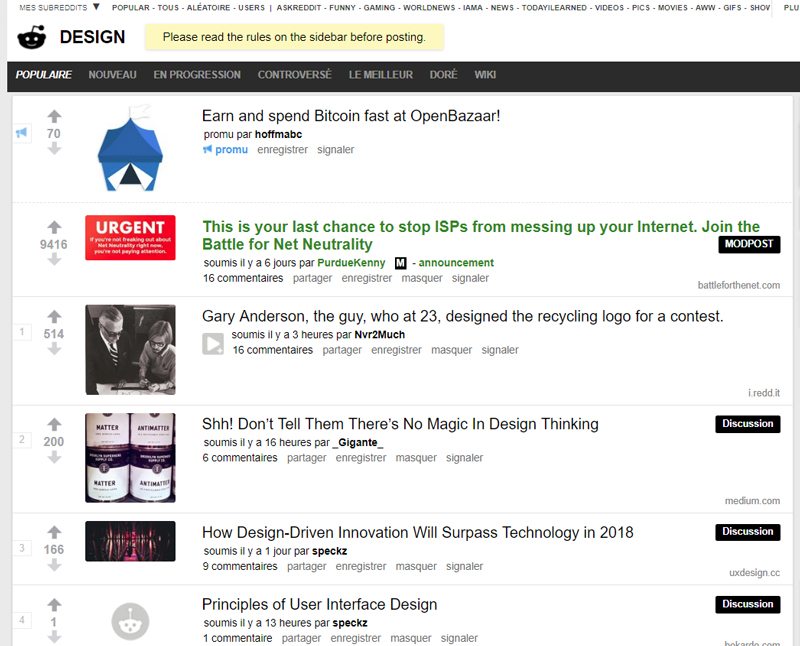Click enregistrer under the Gary Anderson post
This screenshot has height=646, width=800.
click(x=396, y=350)
